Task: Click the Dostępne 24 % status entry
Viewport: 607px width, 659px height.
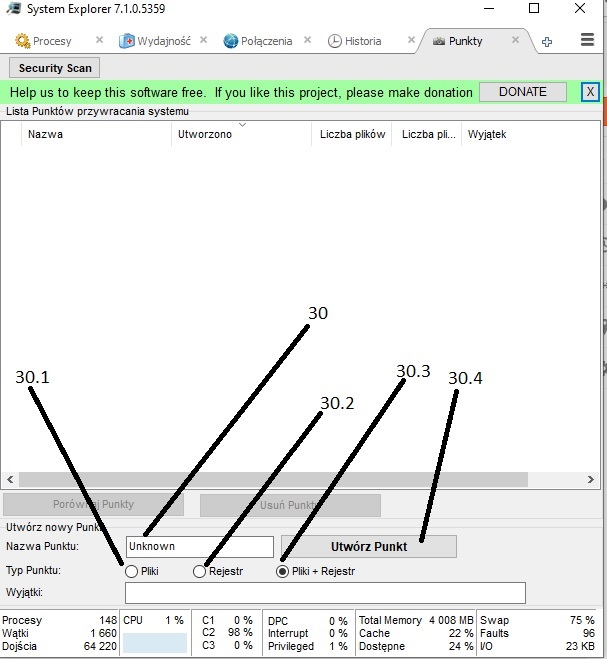Action: [416, 646]
